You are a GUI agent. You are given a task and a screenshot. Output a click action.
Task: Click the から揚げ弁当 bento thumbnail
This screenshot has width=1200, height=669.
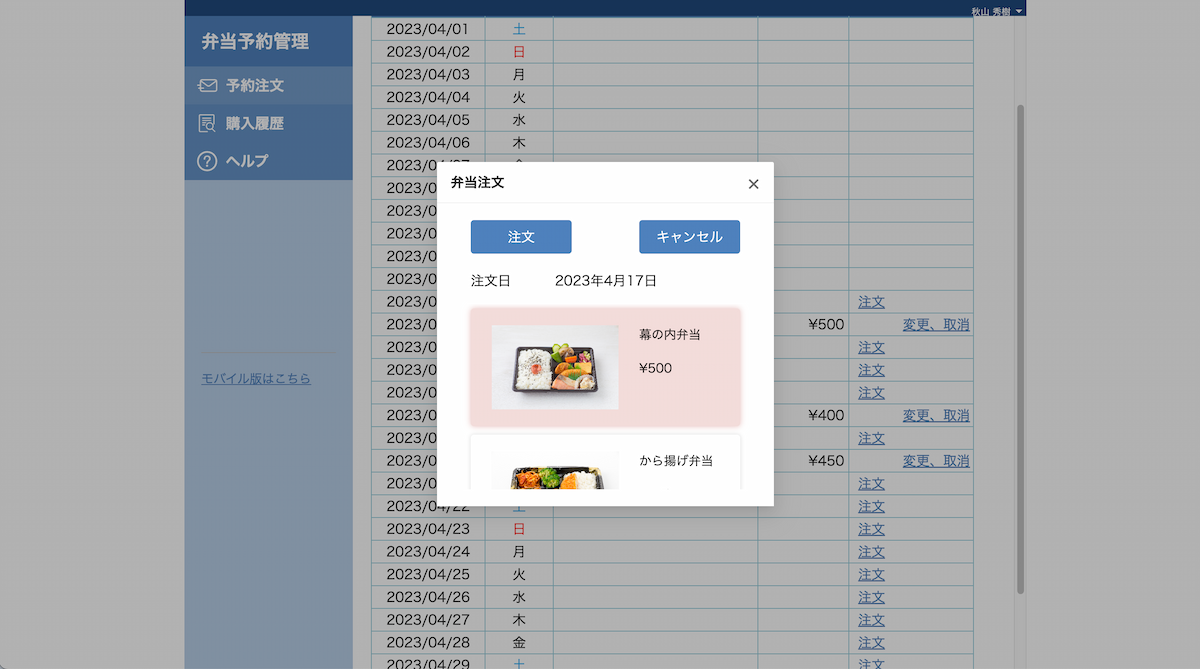tap(555, 472)
